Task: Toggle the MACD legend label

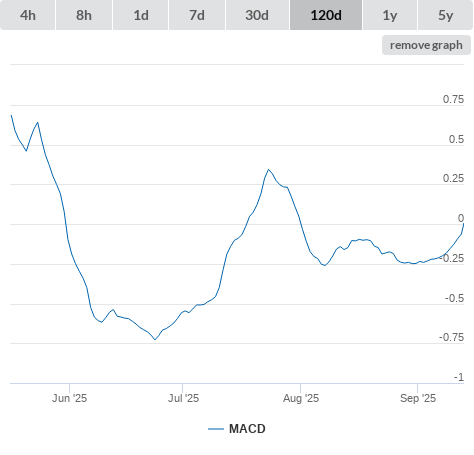Action: coord(247,429)
